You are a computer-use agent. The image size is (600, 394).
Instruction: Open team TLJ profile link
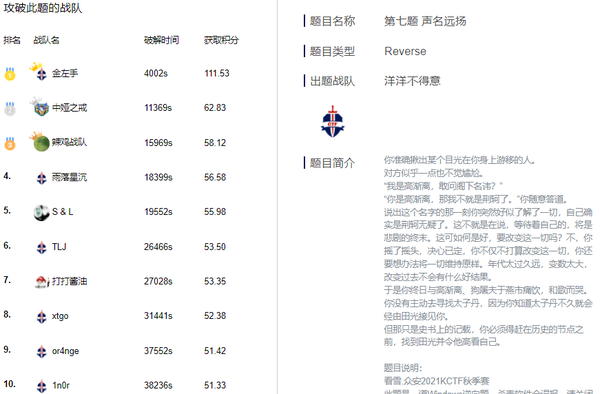pos(59,247)
